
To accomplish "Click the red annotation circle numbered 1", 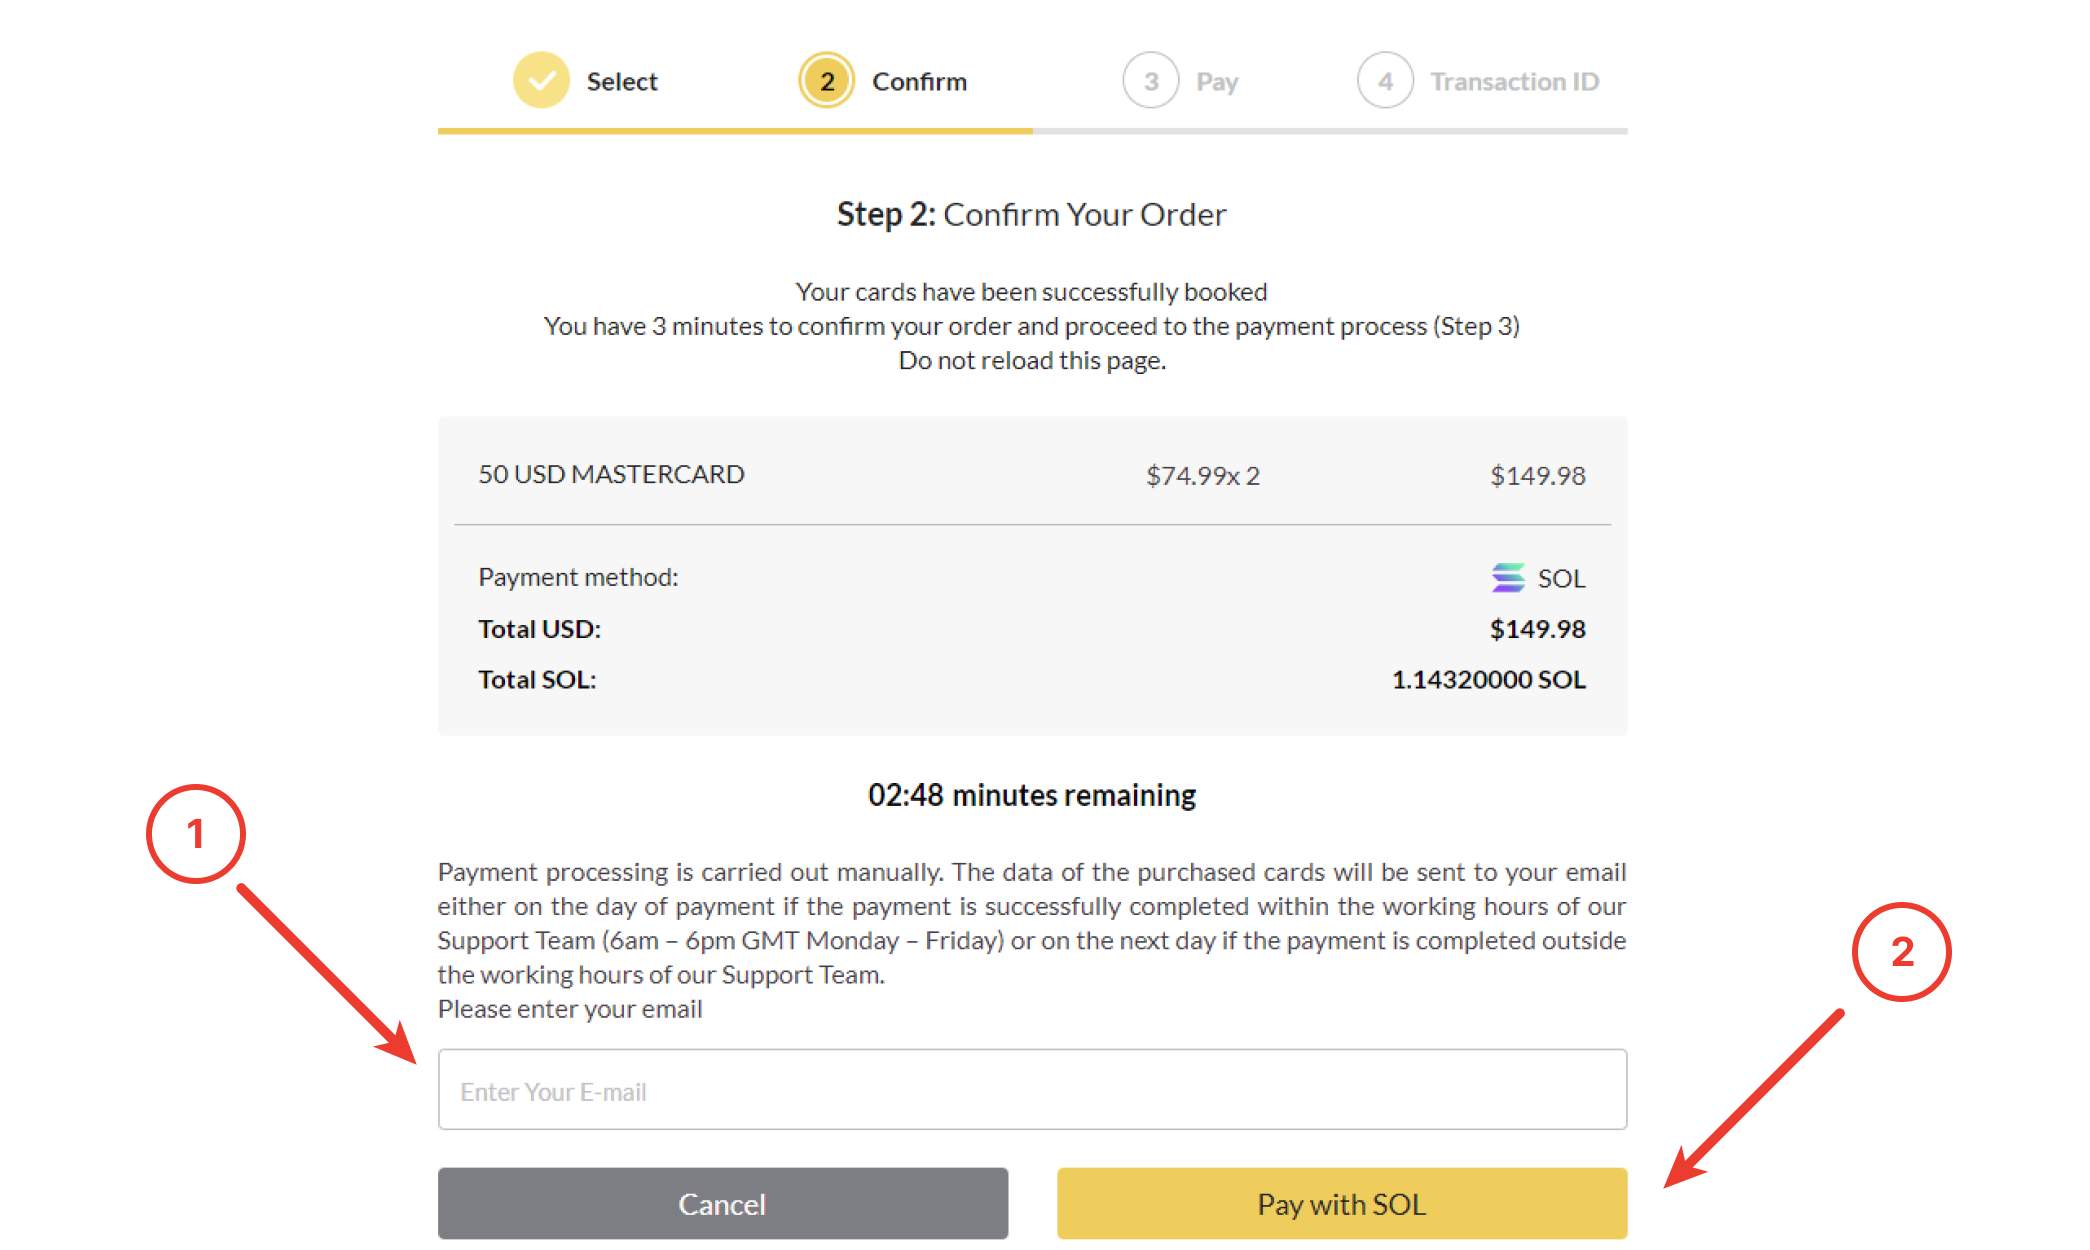I will coord(196,834).
